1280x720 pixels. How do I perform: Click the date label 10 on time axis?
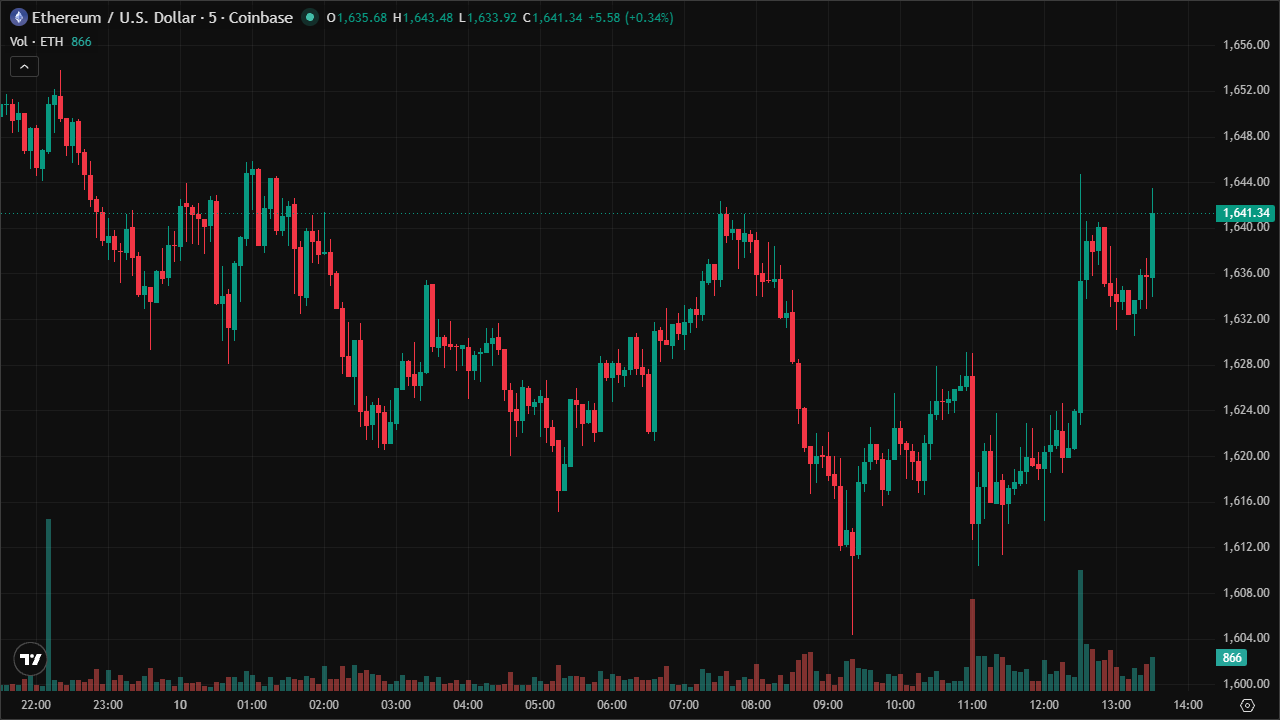pos(180,705)
